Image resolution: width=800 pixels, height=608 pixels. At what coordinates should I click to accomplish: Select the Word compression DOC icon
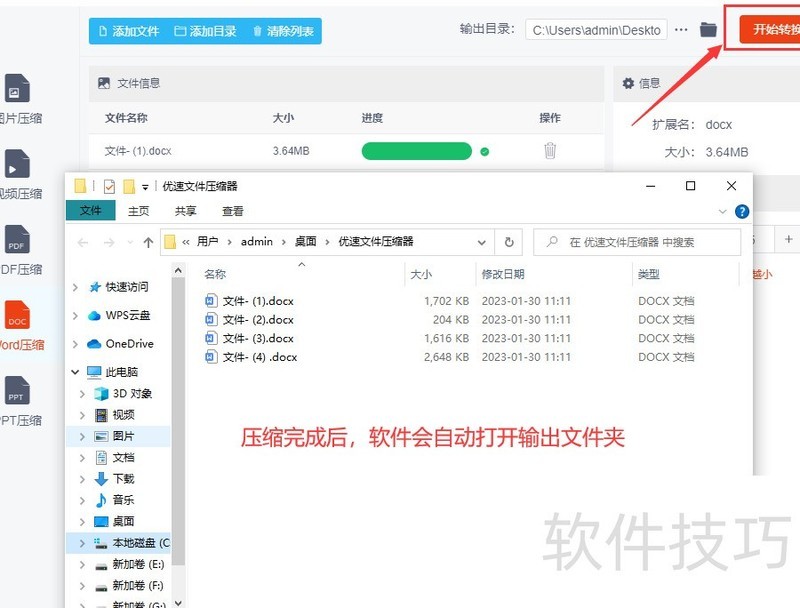click(x=17, y=315)
